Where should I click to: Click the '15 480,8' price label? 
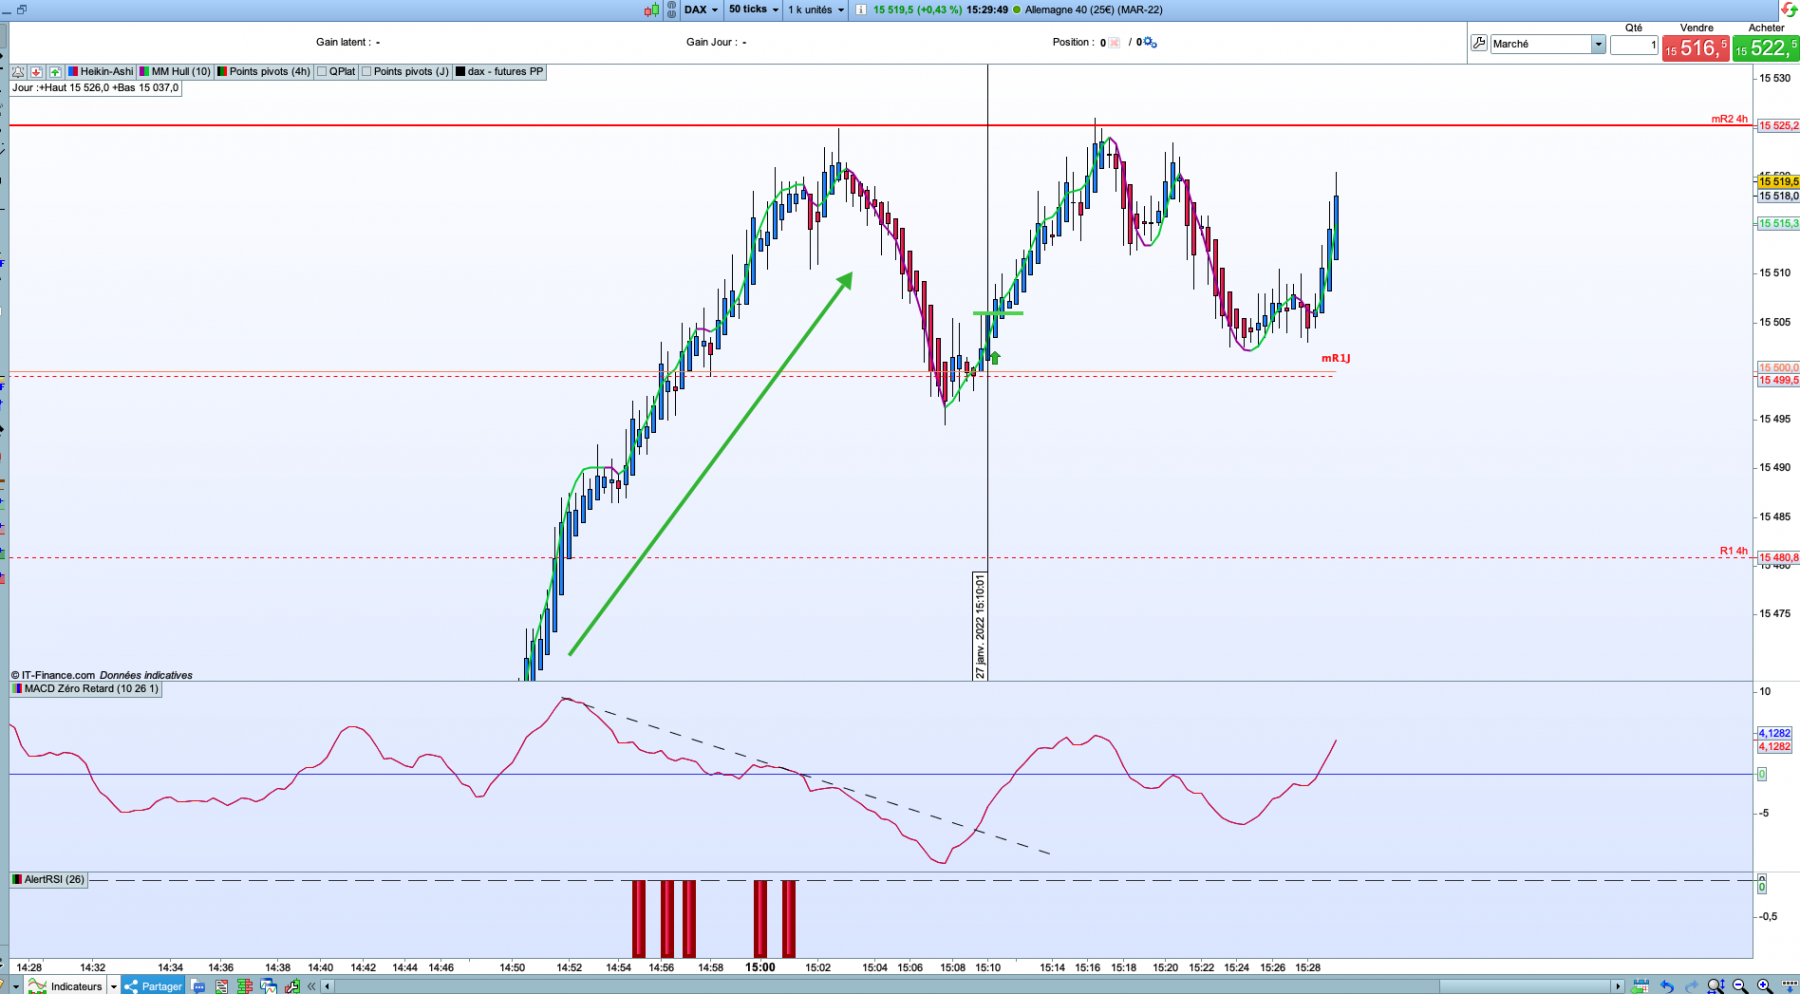[1778, 558]
